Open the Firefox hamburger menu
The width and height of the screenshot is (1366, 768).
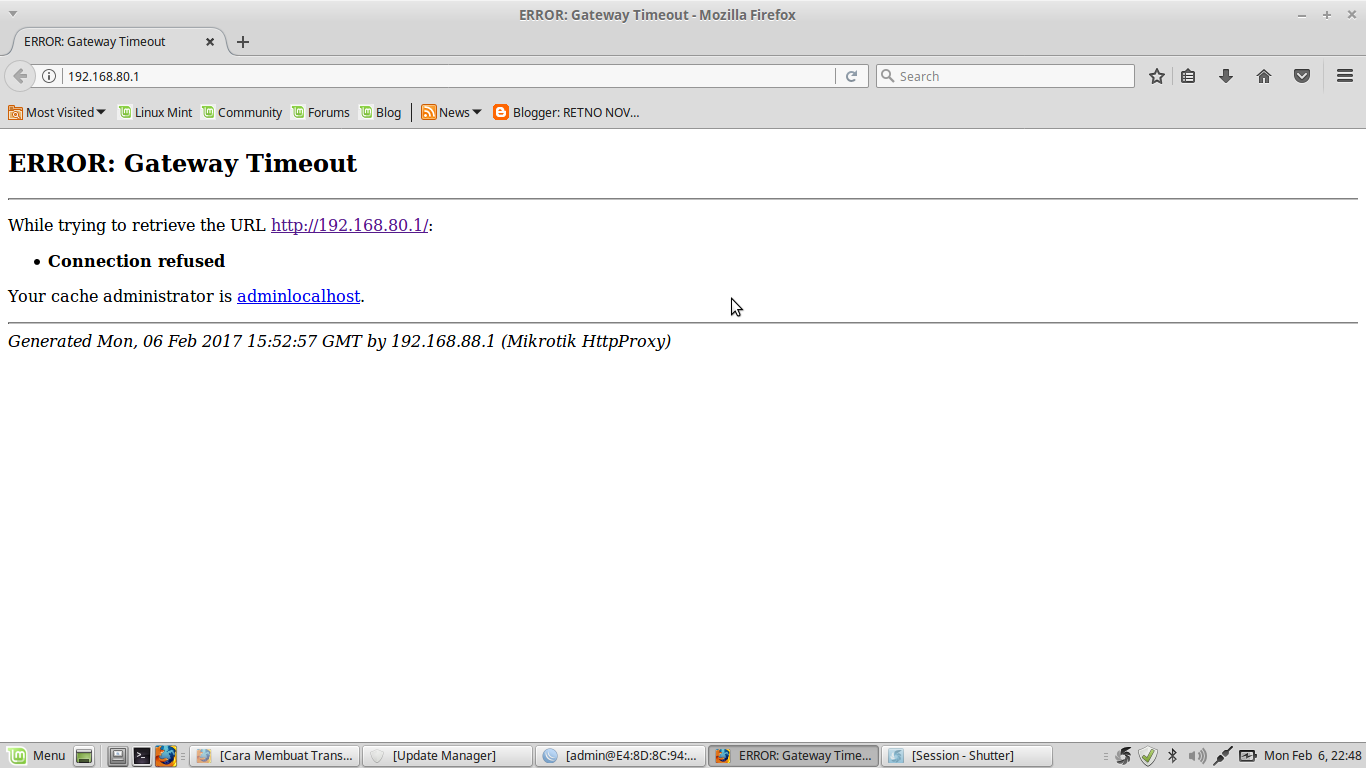click(1345, 76)
